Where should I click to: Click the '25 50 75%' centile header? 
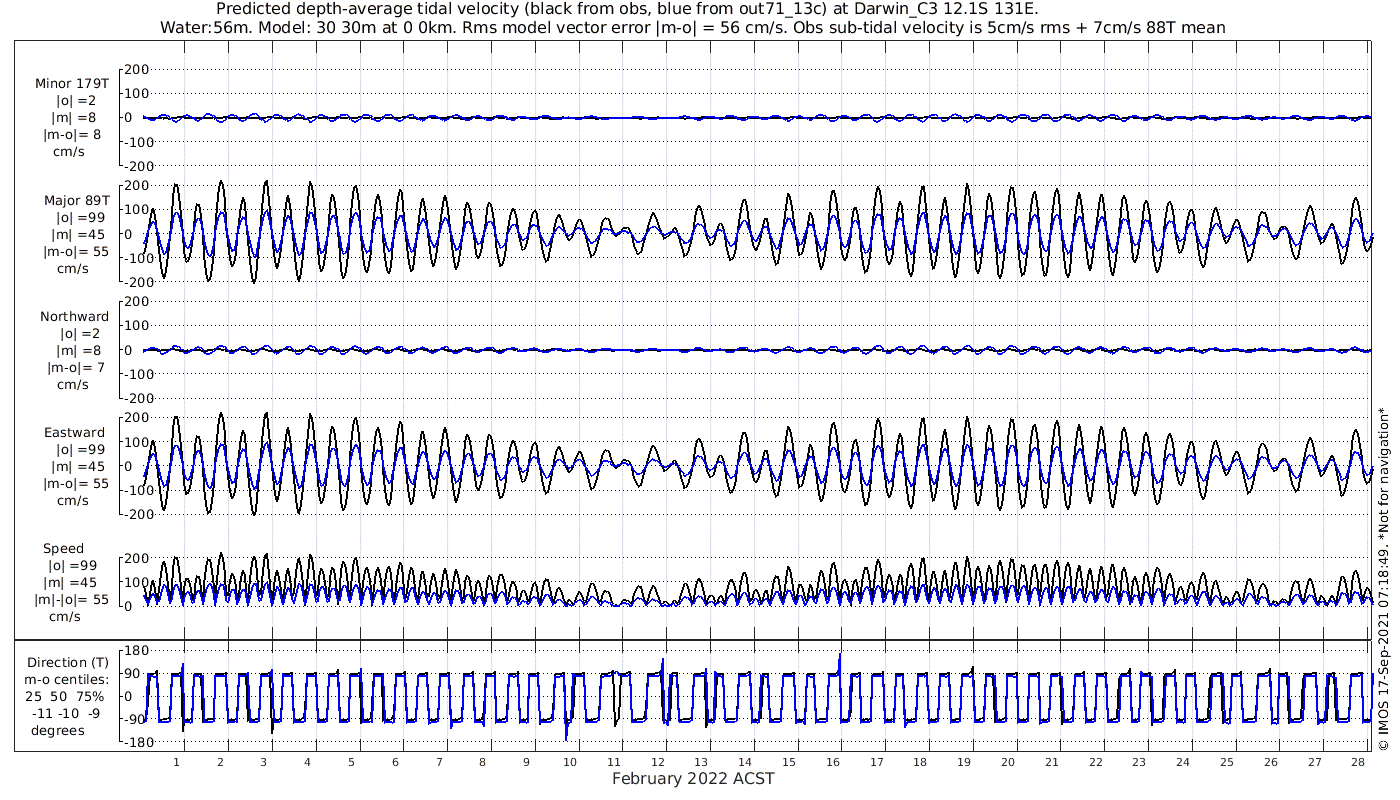[x=64, y=696]
